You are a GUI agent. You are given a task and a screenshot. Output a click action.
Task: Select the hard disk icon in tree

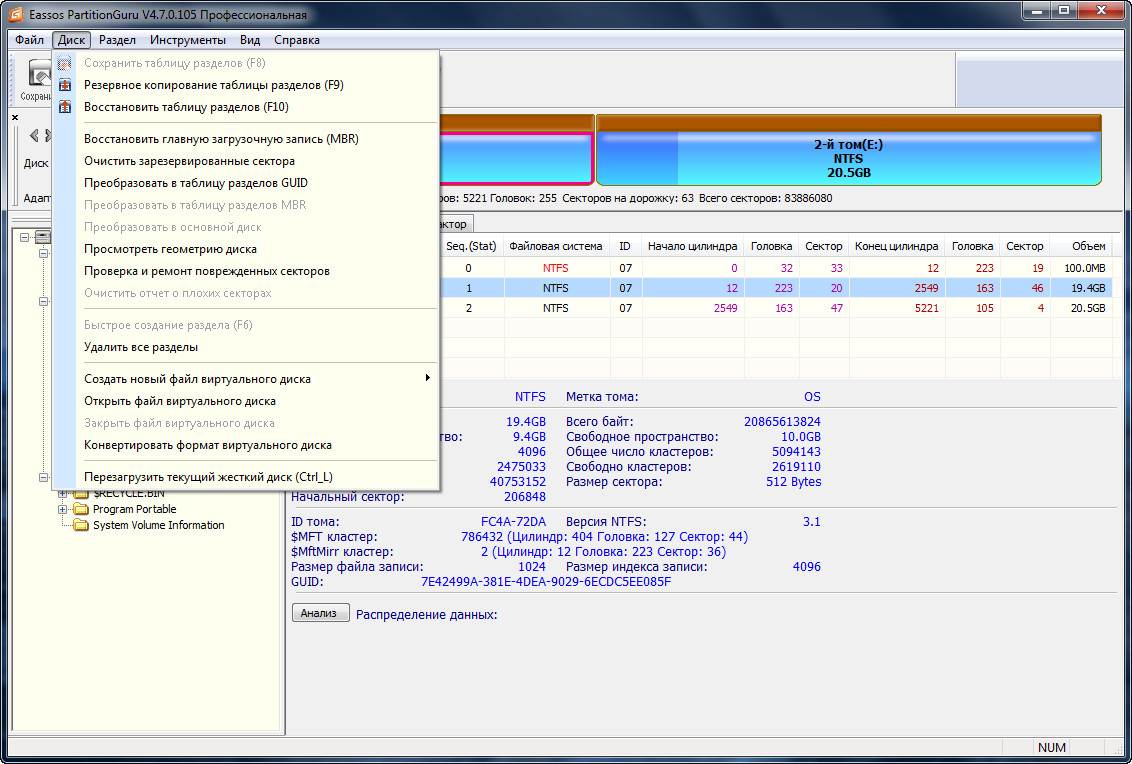pyautogui.click(x=43, y=237)
